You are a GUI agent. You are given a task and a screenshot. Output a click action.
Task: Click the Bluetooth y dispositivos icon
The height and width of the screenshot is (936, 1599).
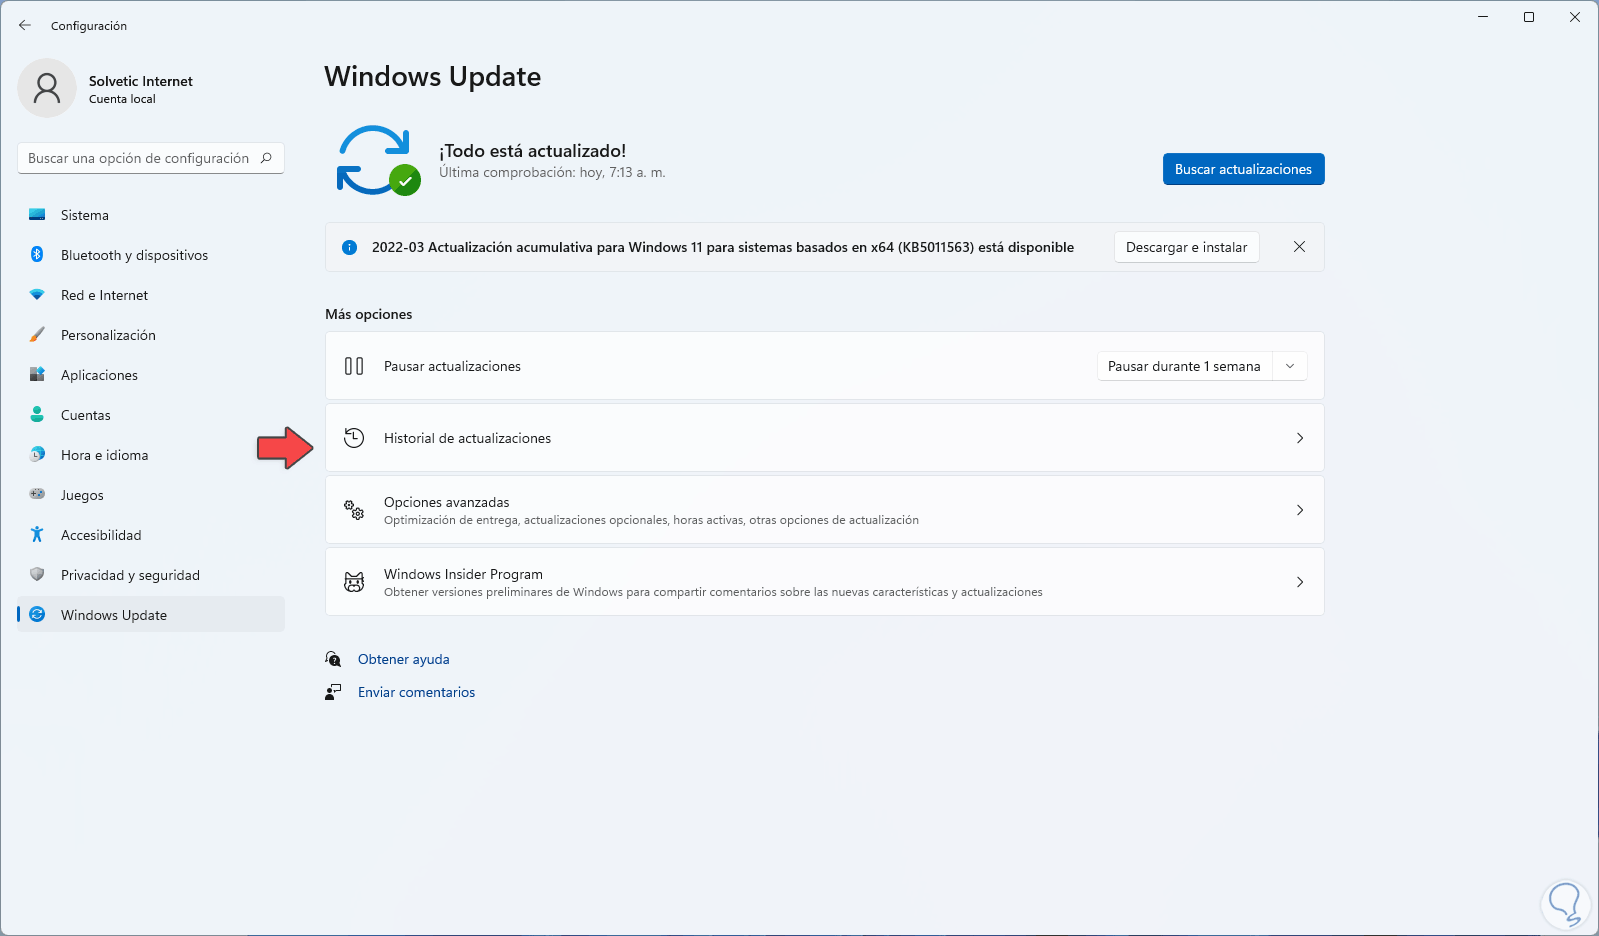click(37, 255)
